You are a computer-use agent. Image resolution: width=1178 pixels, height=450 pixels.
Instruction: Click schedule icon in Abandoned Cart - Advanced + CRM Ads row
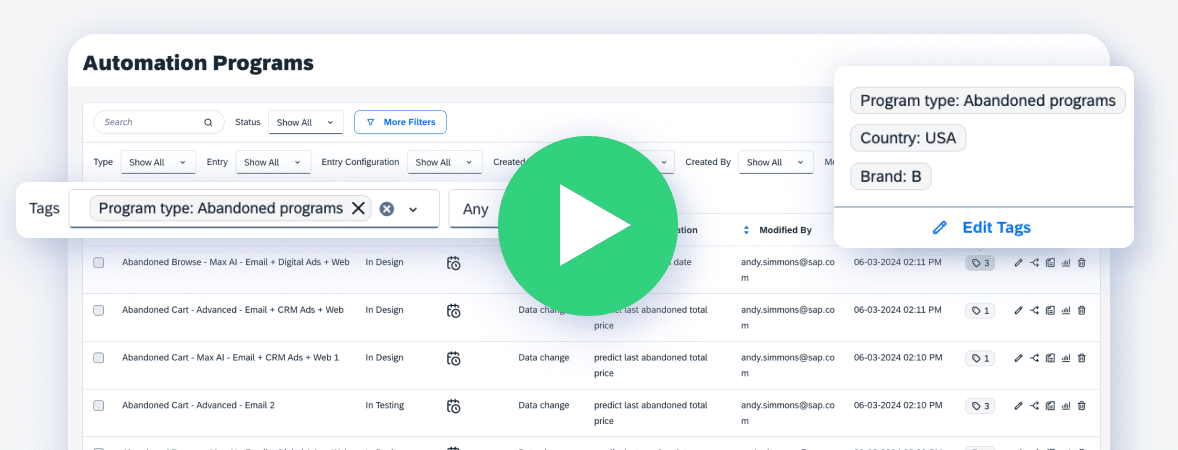click(453, 310)
